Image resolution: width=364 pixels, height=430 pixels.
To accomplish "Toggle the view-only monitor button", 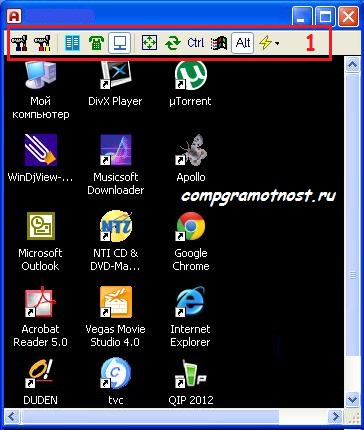I will pos(119,43).
